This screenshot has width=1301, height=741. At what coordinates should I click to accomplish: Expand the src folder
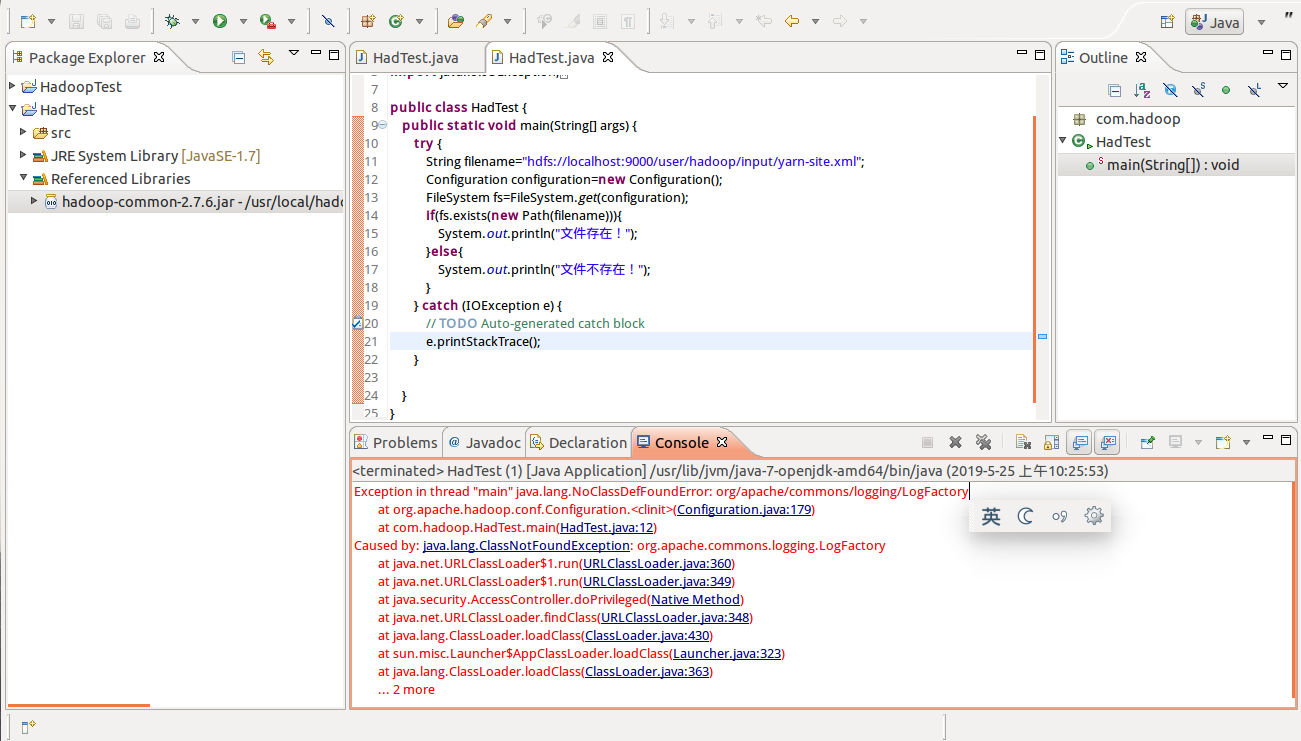tap(23, 131)
